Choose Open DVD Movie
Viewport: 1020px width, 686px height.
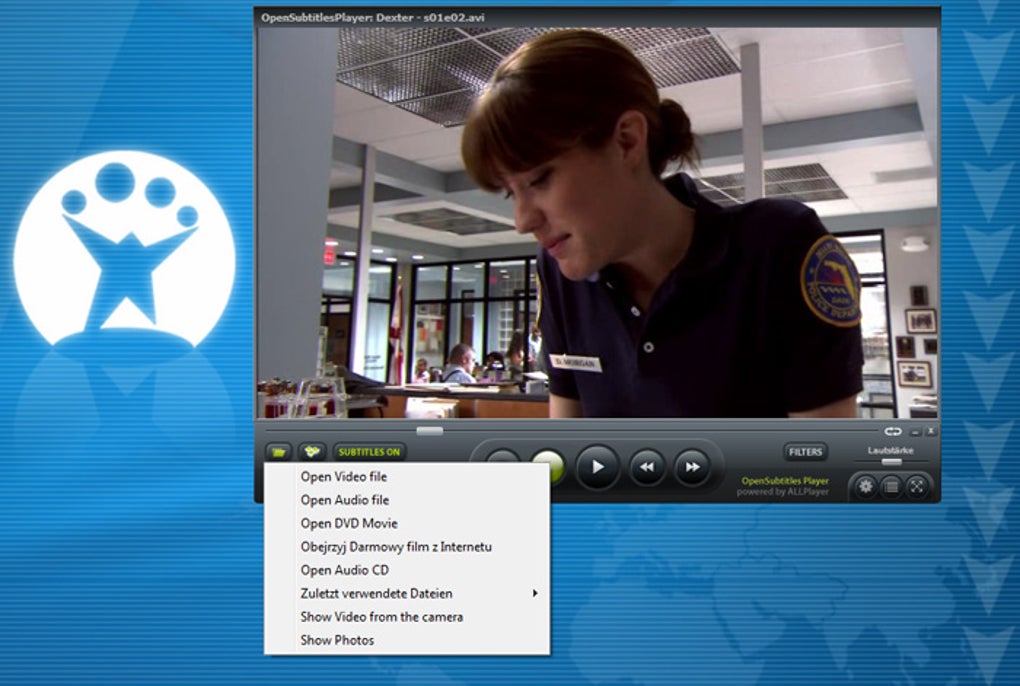point(407,523)
